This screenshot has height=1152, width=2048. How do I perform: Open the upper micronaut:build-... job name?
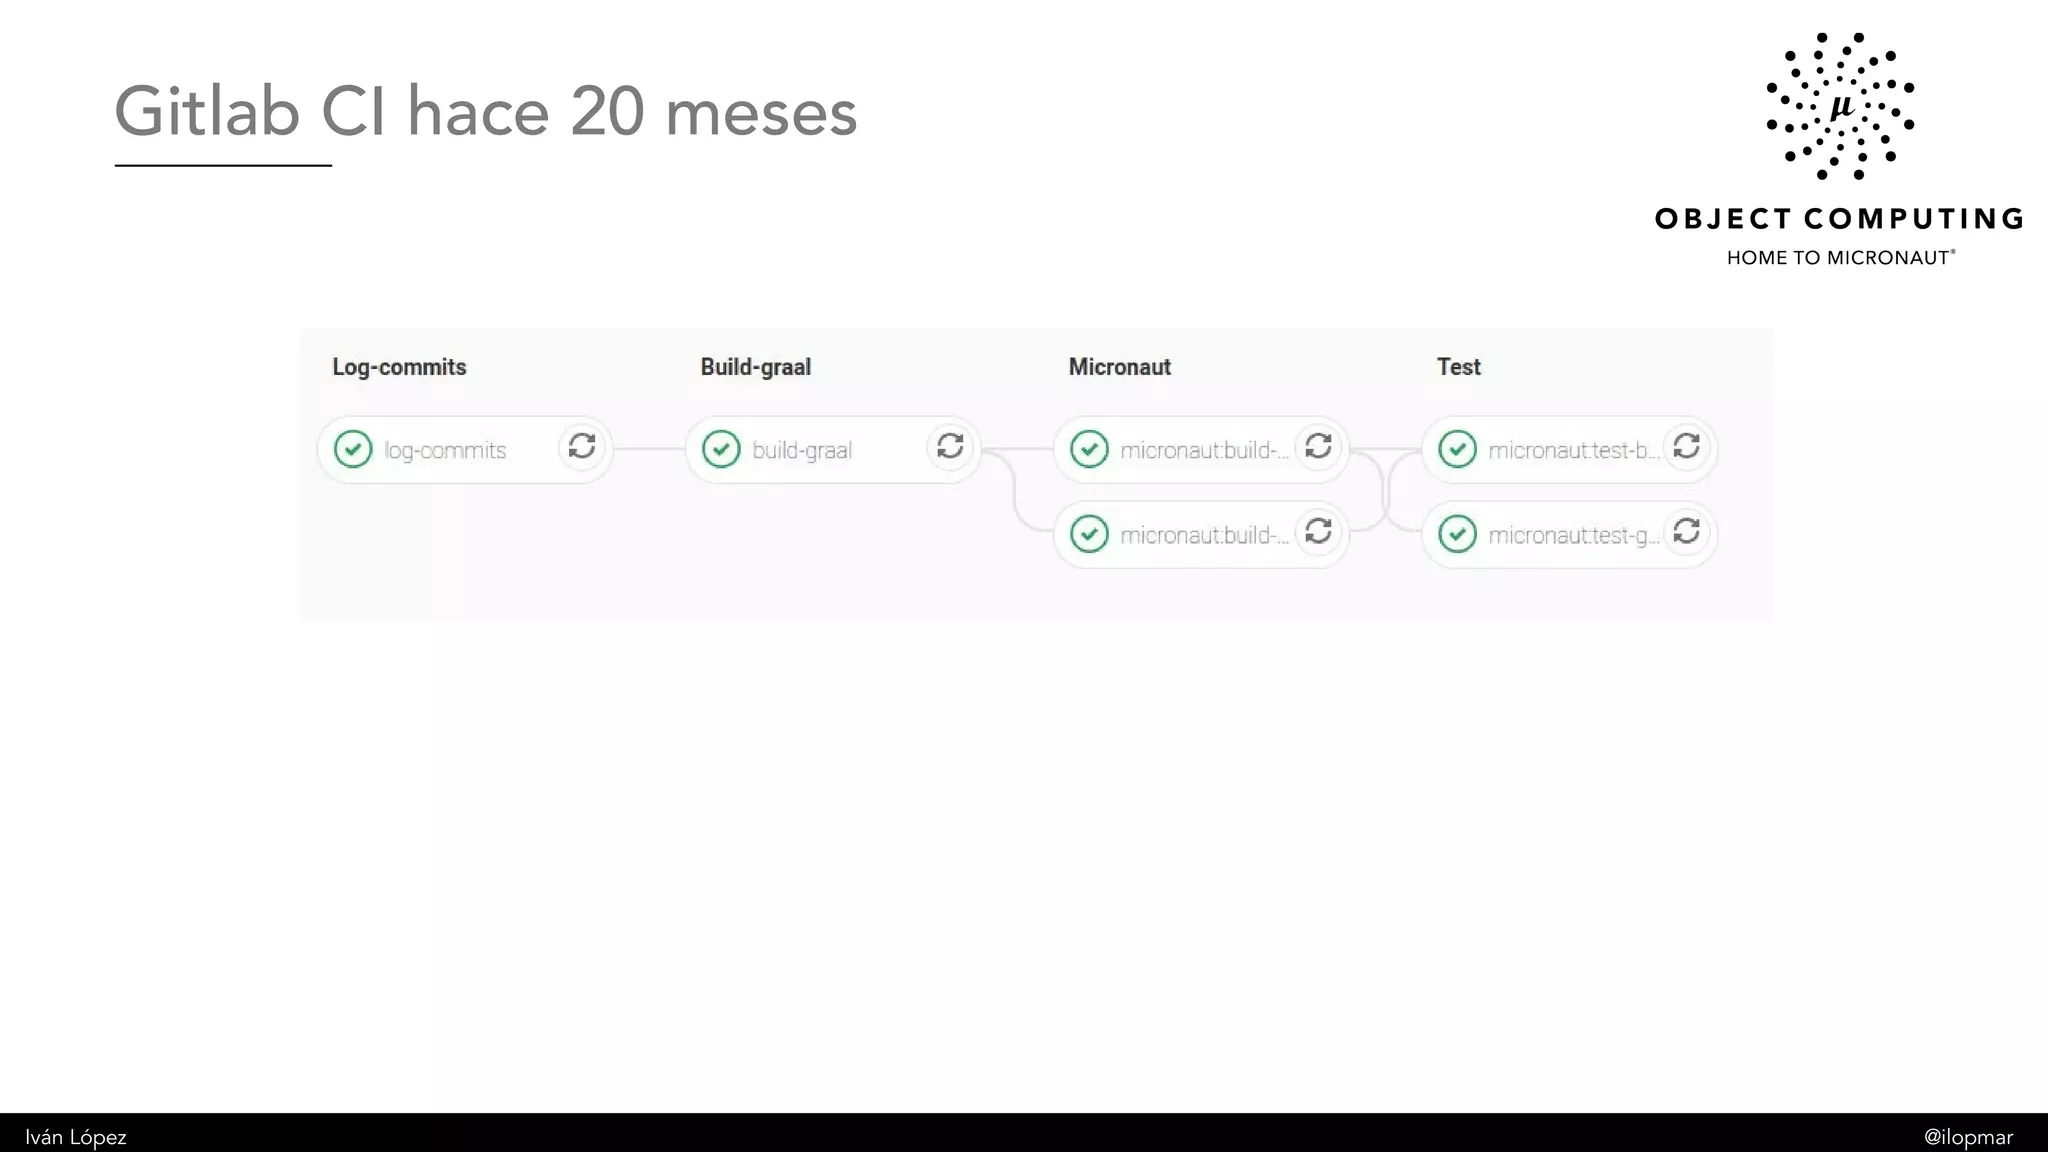1205,451
